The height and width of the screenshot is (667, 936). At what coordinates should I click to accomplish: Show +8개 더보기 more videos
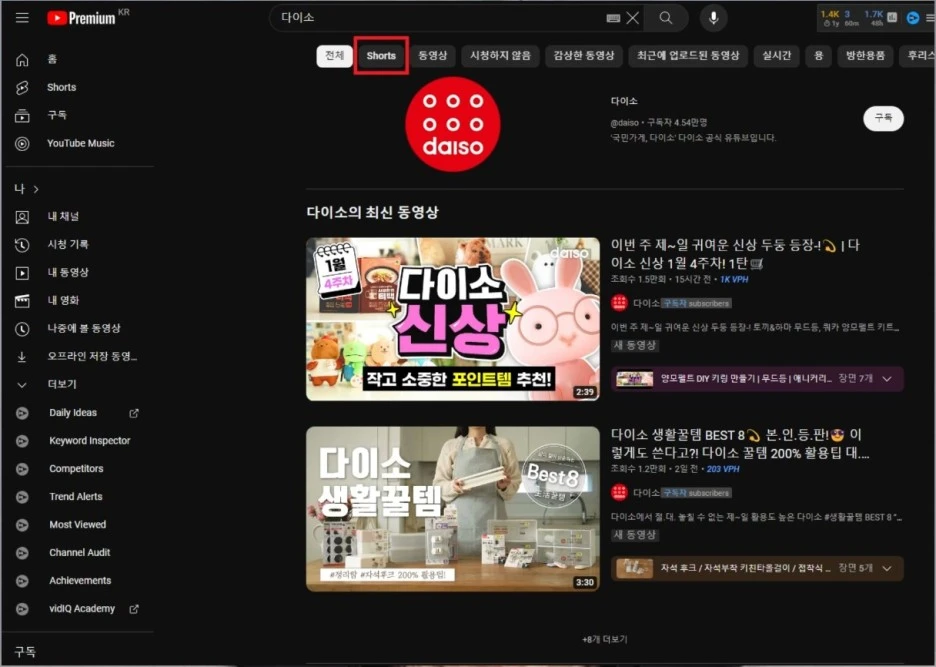pyautogui.click(x=605, y=639)
